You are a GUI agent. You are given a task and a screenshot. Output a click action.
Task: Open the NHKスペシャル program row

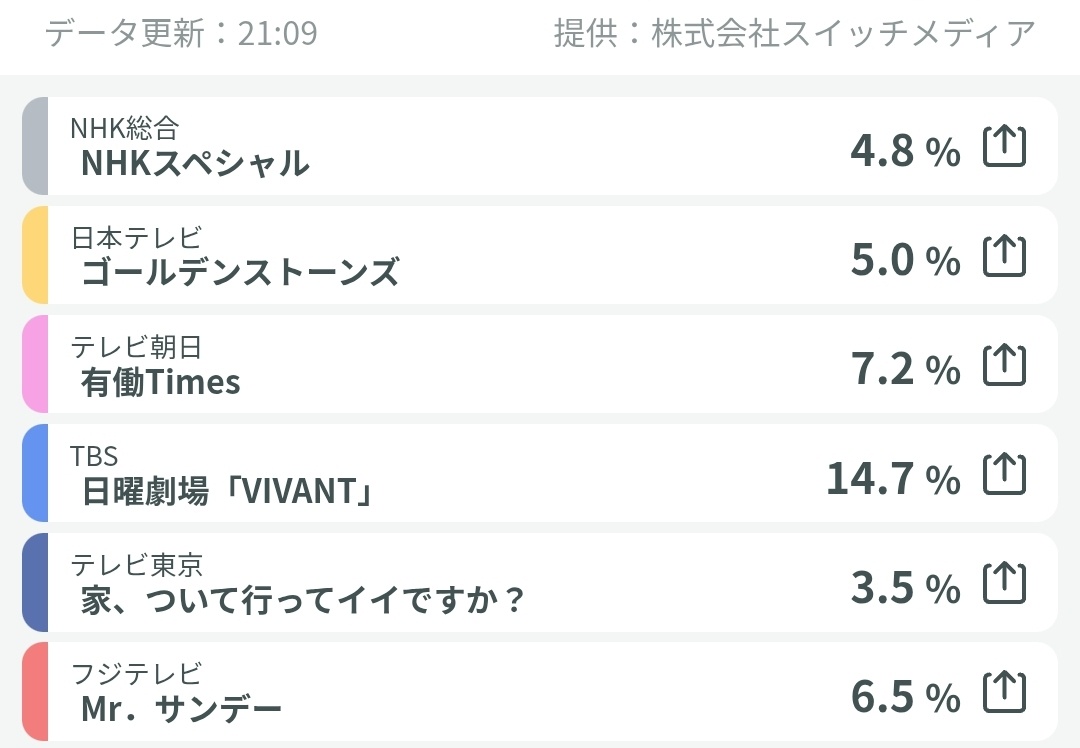tap(540, 146)
